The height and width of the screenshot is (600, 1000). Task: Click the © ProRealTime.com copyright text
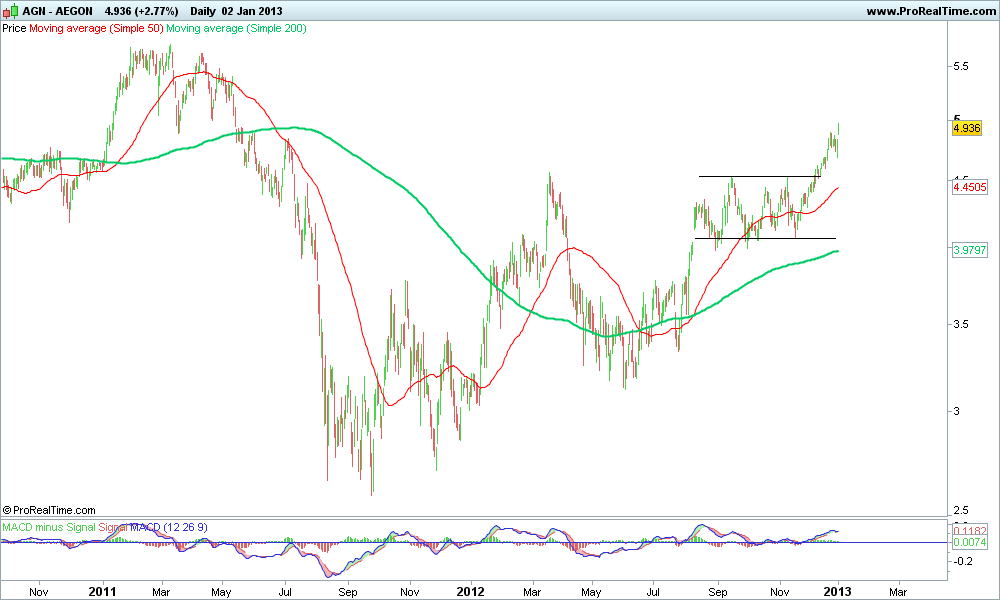(x=49, y=510)
